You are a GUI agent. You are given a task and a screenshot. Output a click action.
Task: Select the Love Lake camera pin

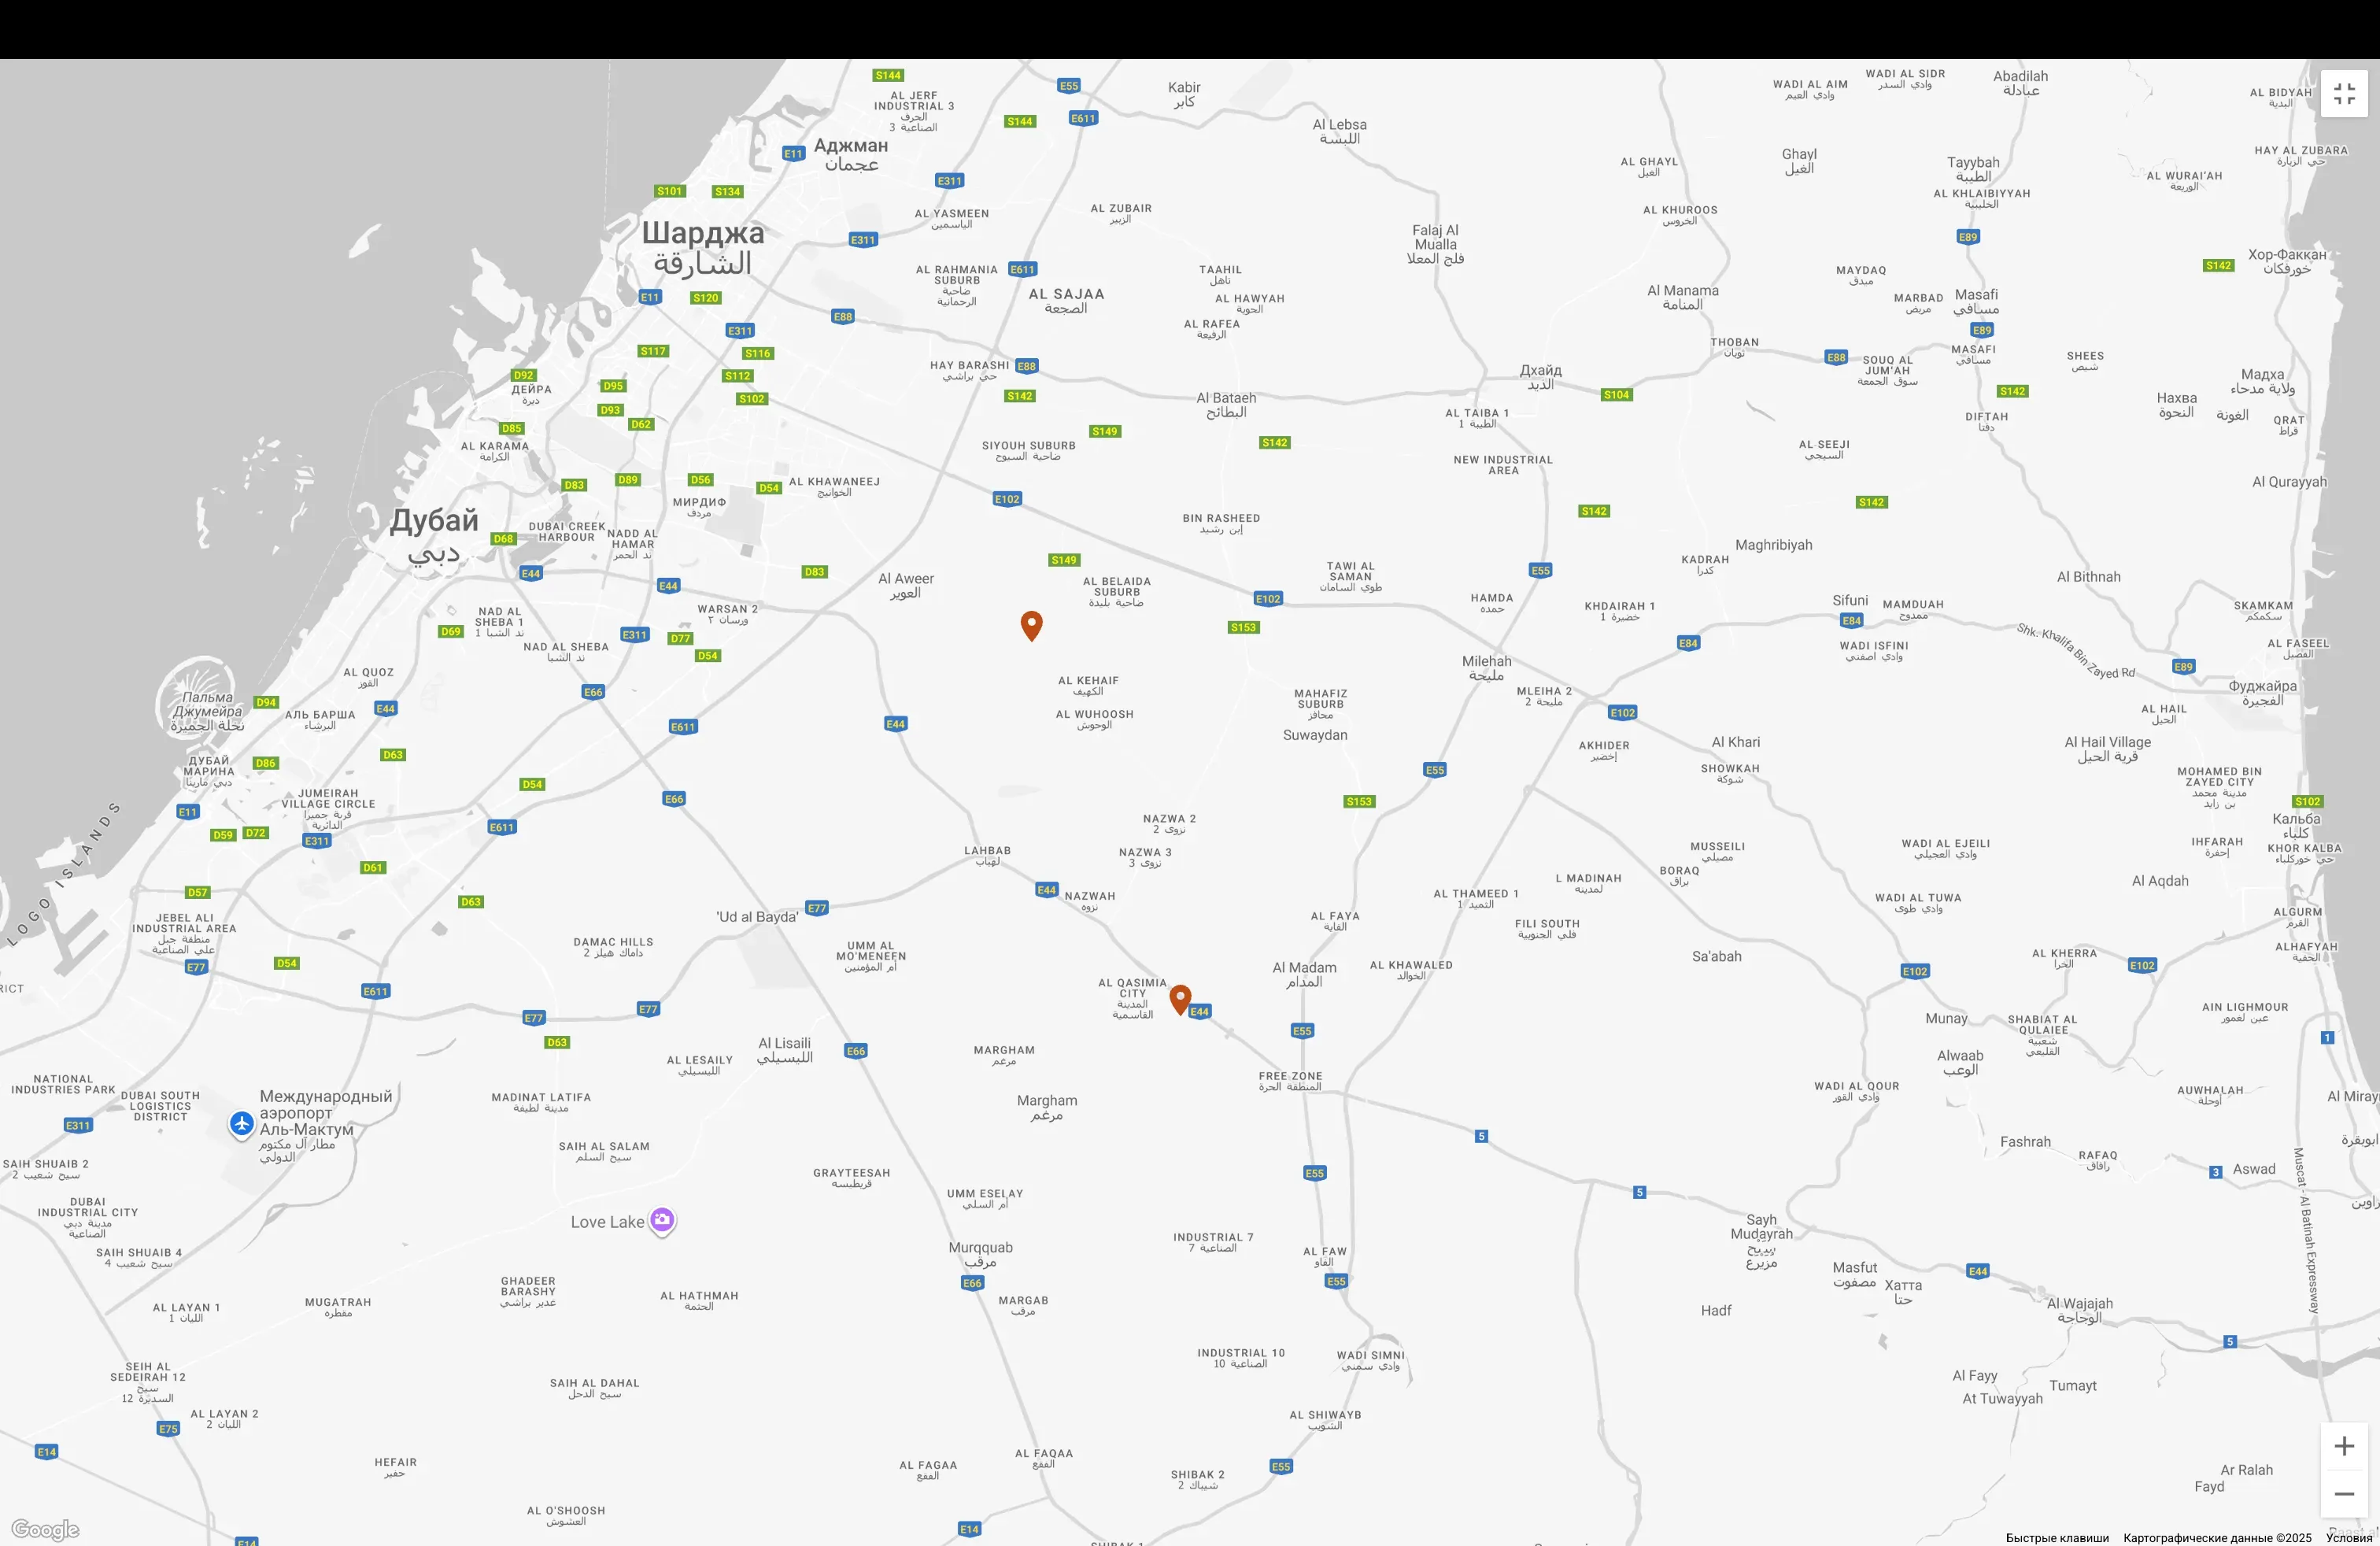[x=662, y=1220]
